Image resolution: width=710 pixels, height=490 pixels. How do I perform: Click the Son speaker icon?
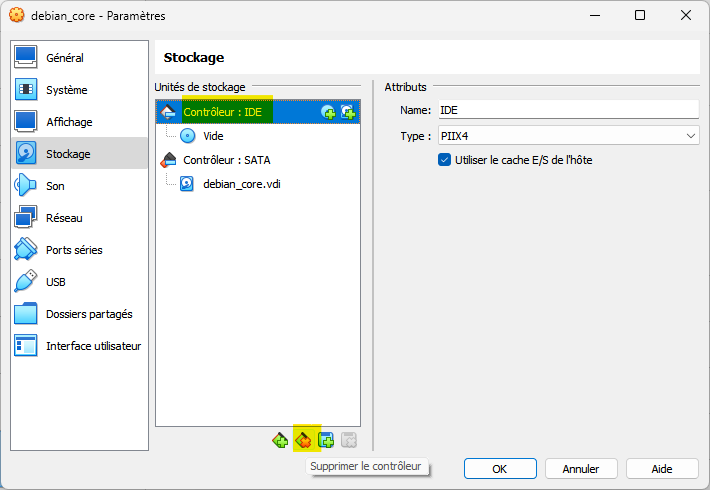pyautogui.click(x=25, y=185)
